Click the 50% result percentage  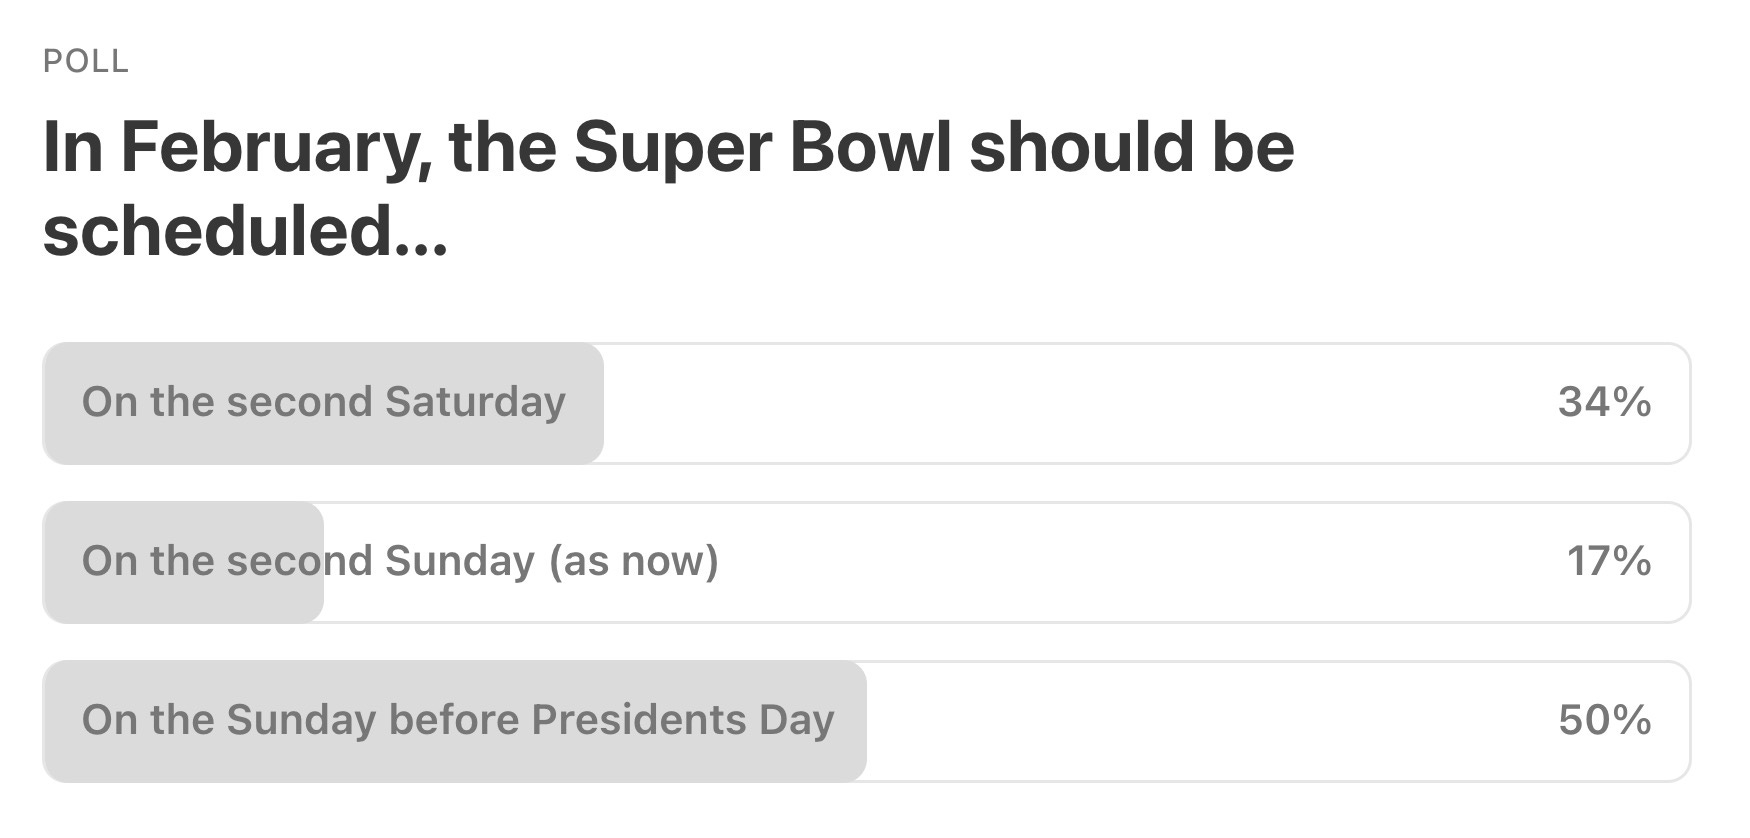tap(1604, 720)
